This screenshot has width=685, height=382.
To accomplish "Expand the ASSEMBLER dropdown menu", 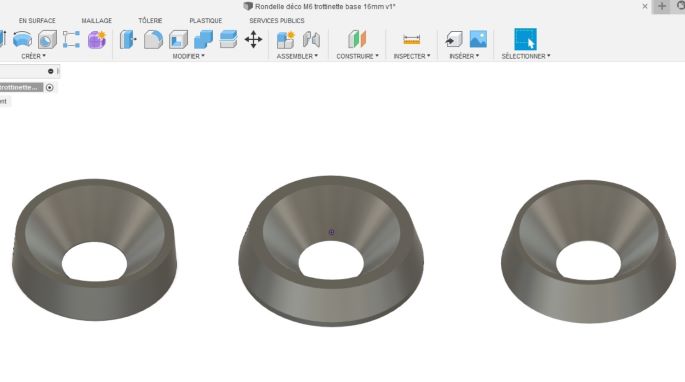I will (297, 56).
